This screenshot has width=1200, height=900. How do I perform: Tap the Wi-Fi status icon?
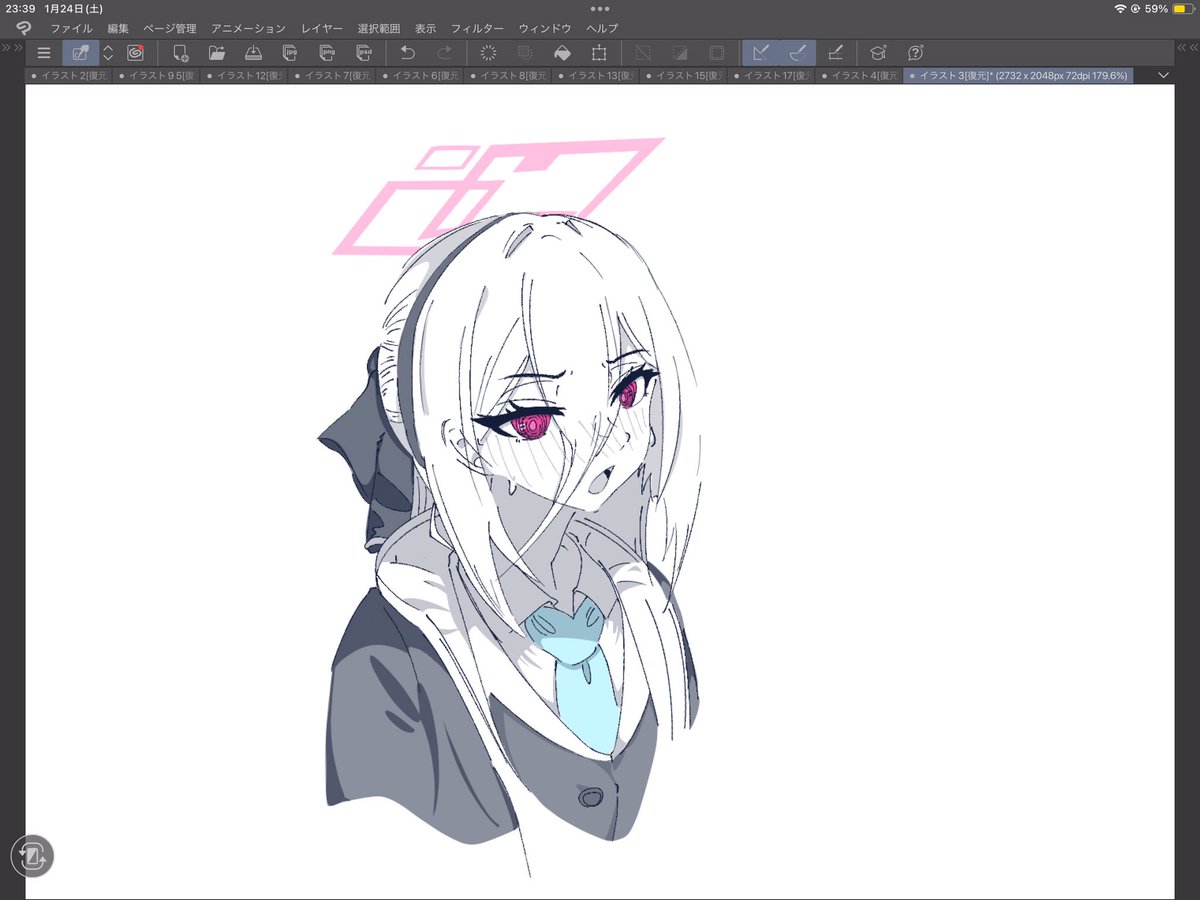(x=1120, y=8)
